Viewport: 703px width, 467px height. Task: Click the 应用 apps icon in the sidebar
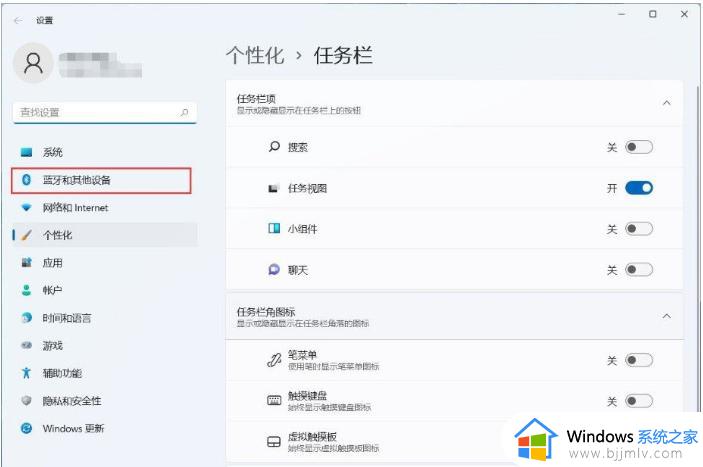pyautogui.click(x=26, y=263)
